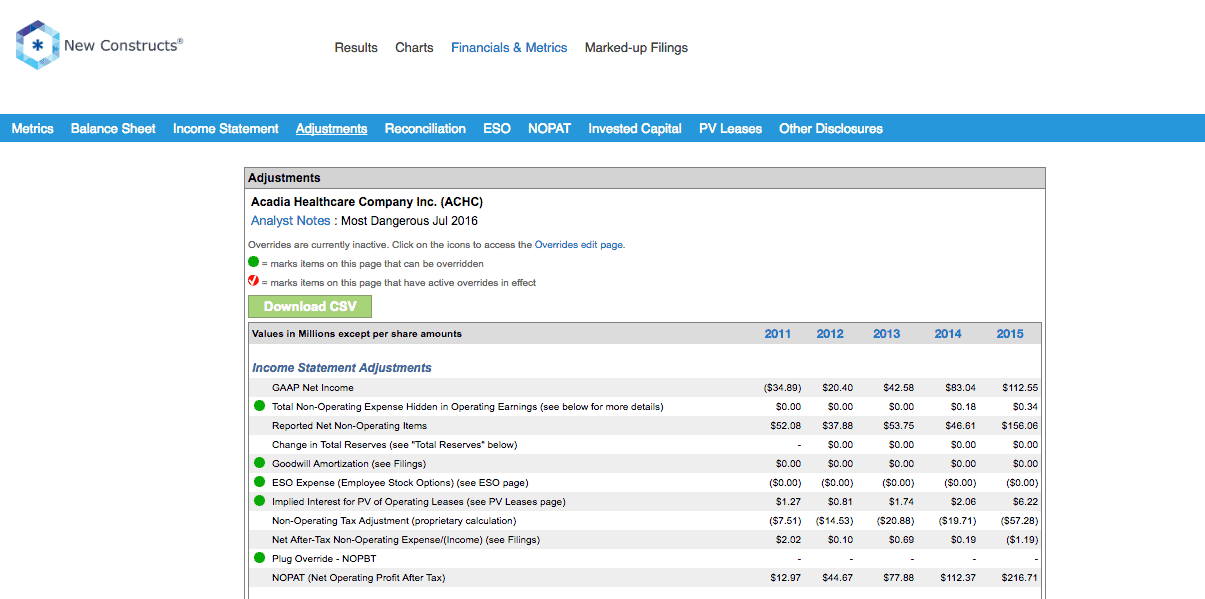Click Acadia Healthcare Company Inc. (ACHC) title
This screenshot has width=1205, height=599.
point(367,202)
